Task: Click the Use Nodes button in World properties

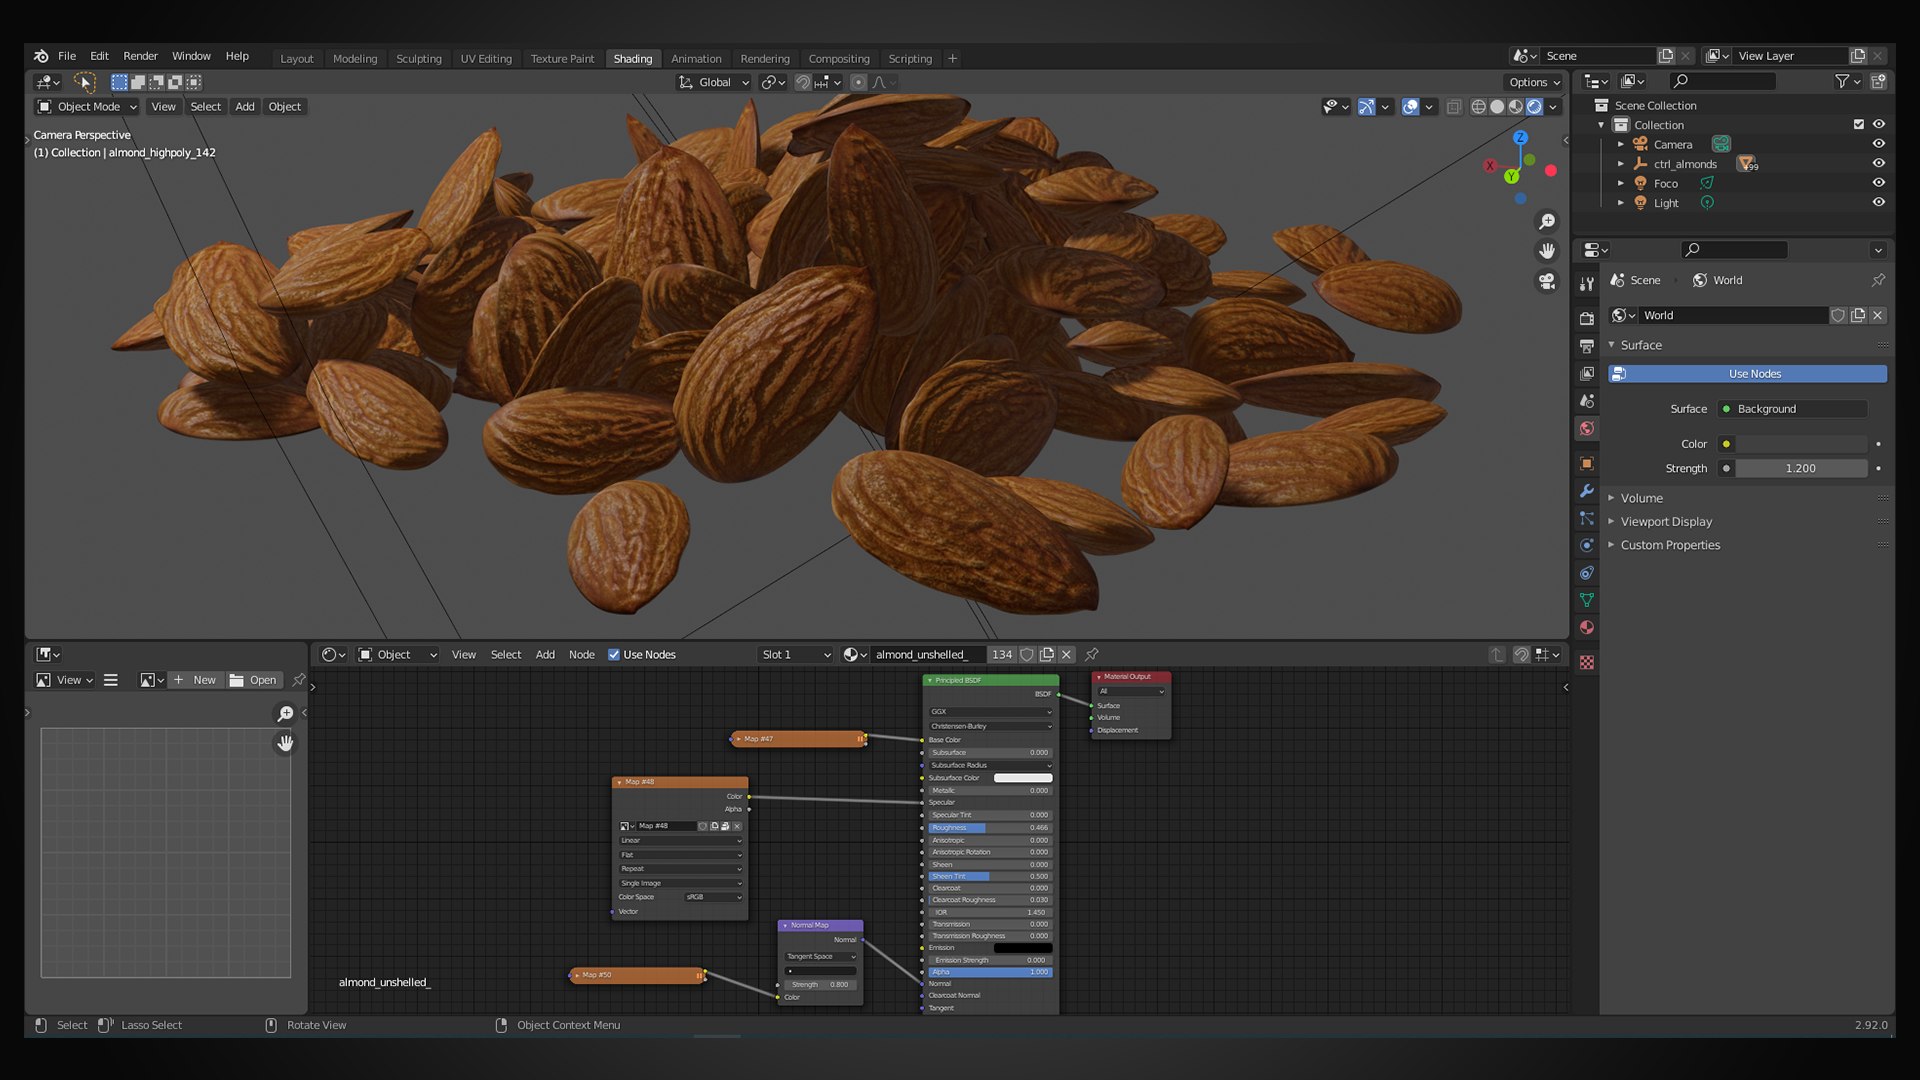Action: (x=1747, y=374)
